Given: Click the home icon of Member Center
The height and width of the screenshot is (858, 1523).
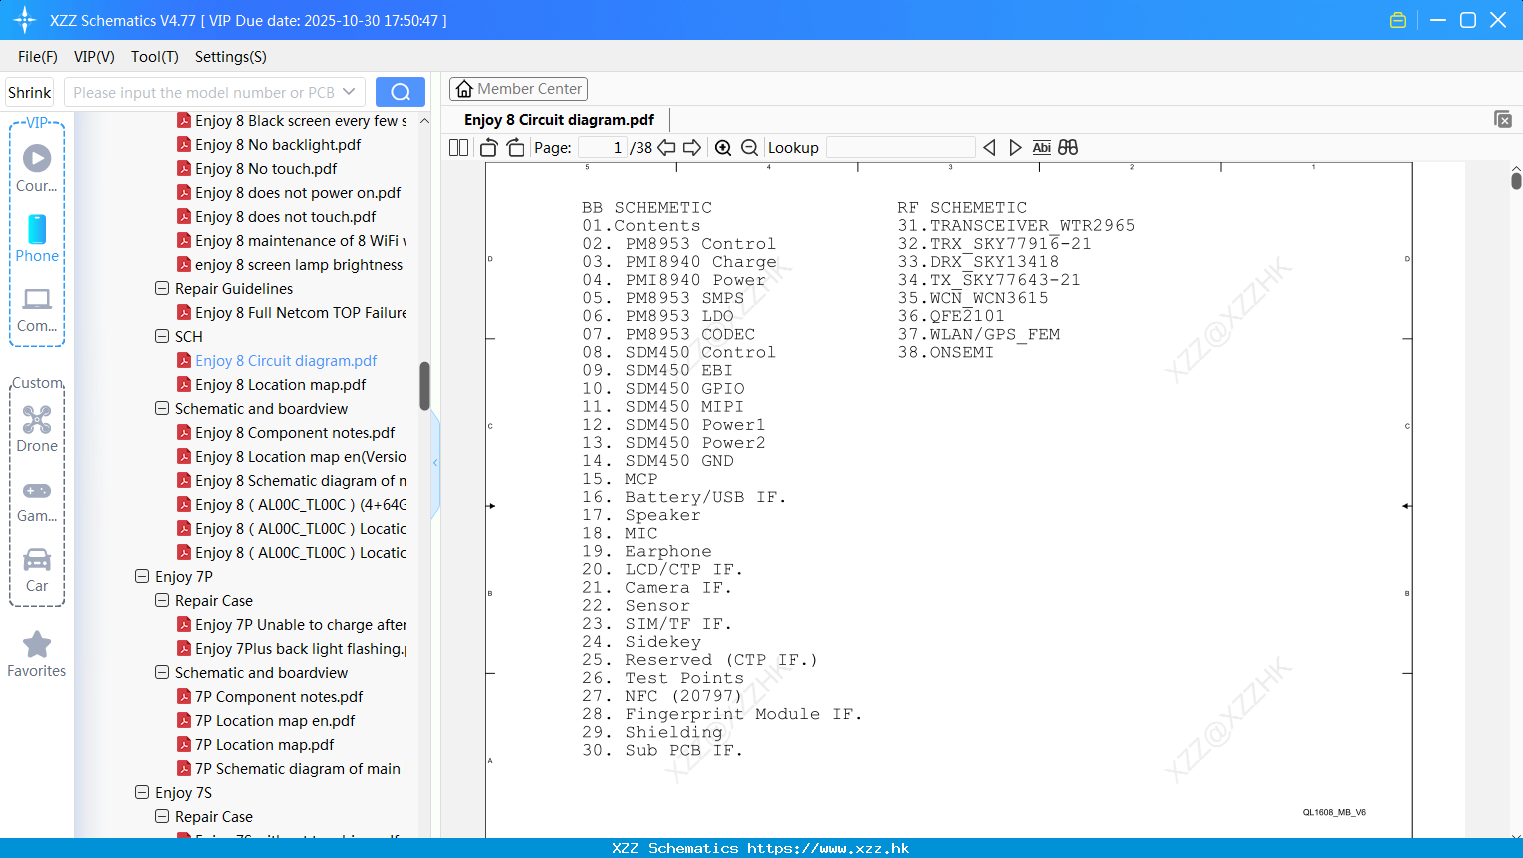Looking at the screenshot, I should 464,89.
